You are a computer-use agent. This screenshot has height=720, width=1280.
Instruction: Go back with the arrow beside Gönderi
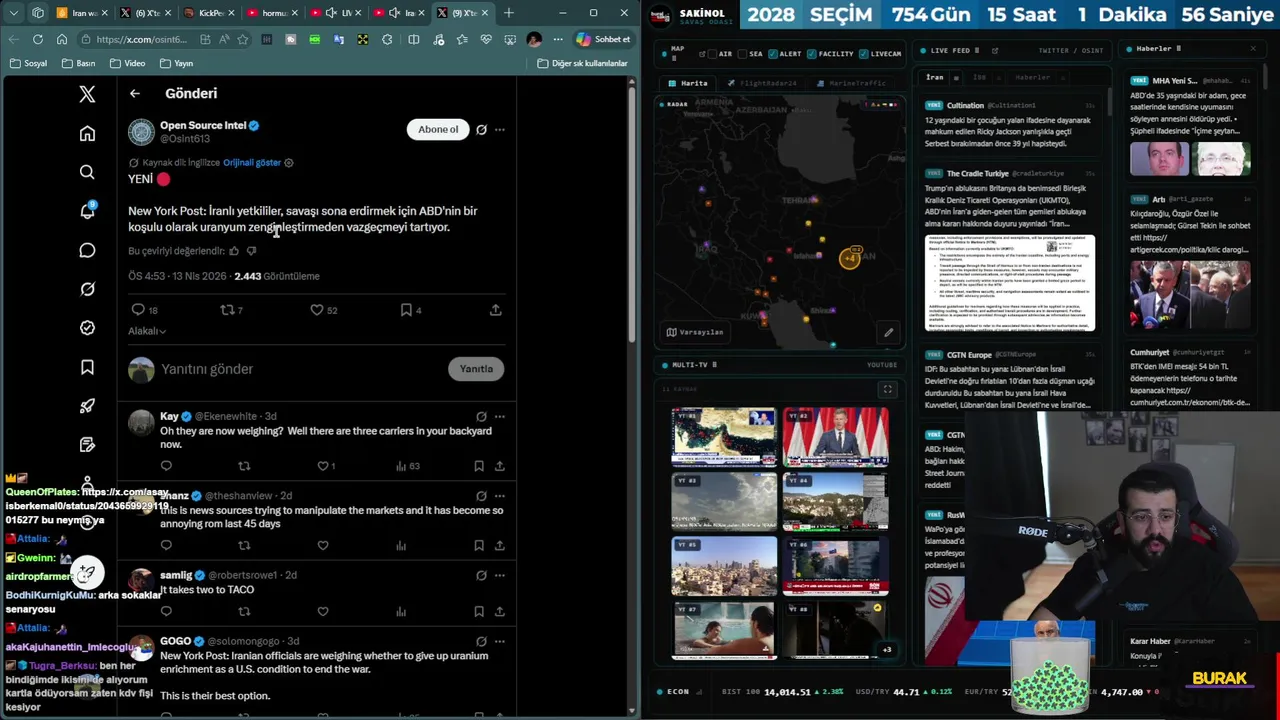pyautogui.click(x=134, y=93)
